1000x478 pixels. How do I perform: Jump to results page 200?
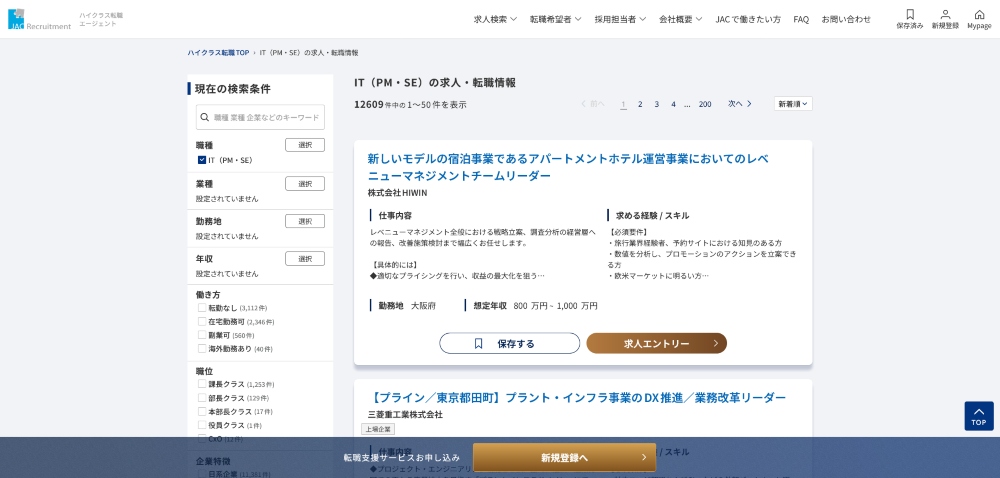tap(705, 104)
